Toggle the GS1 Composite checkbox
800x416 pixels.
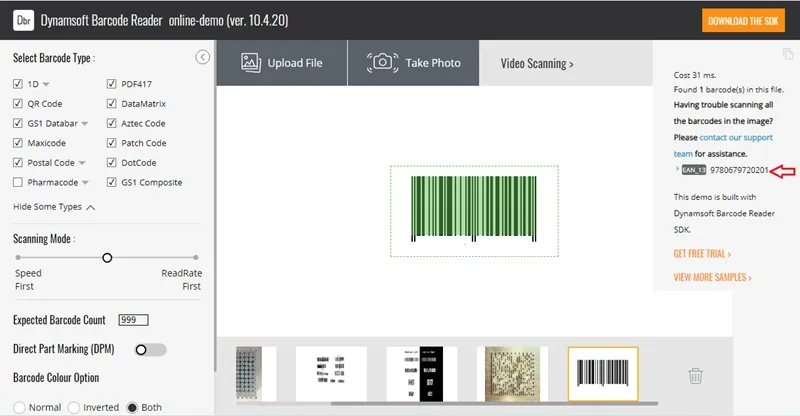coord(112,182)
